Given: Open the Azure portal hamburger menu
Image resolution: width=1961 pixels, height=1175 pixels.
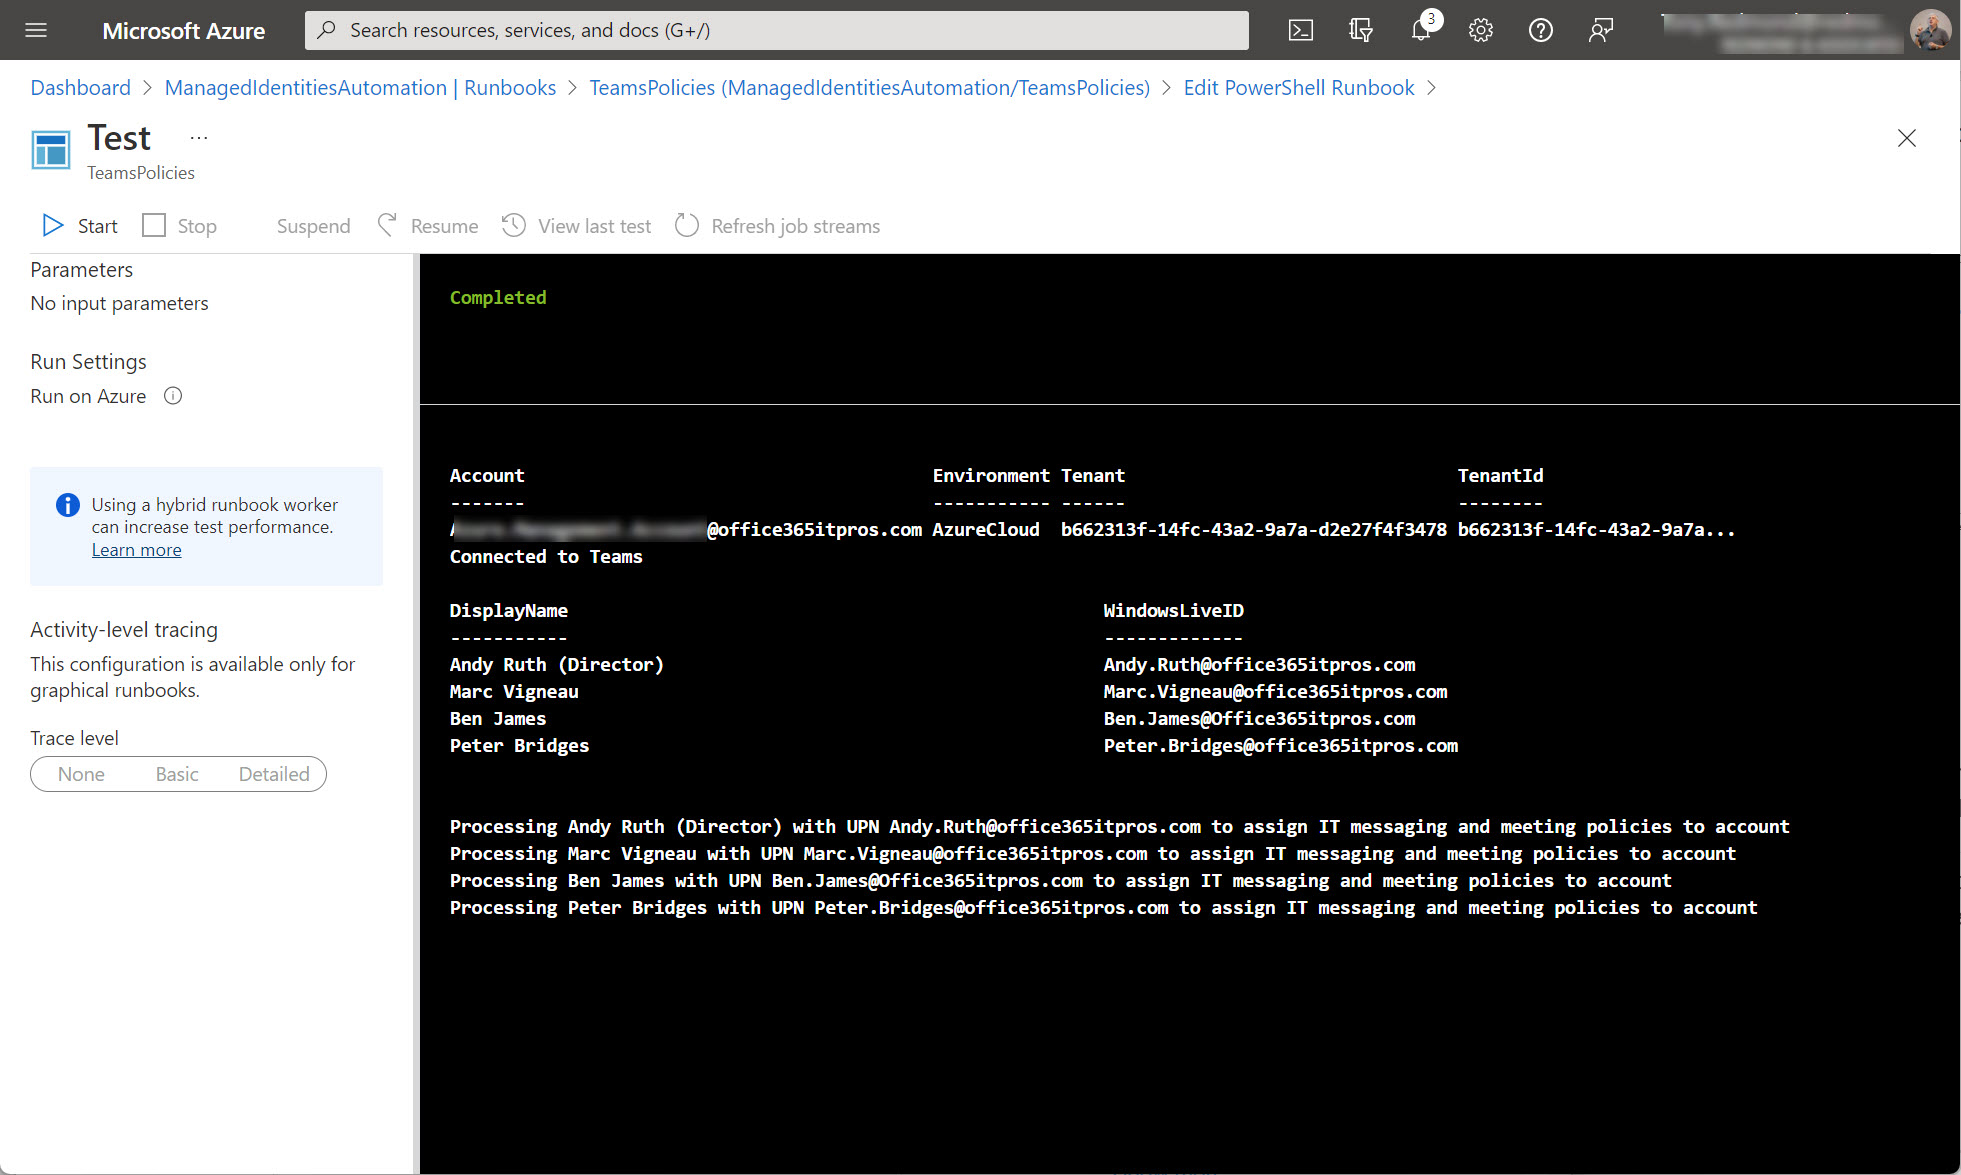Looking at the screenshot, I should (36, 30).
